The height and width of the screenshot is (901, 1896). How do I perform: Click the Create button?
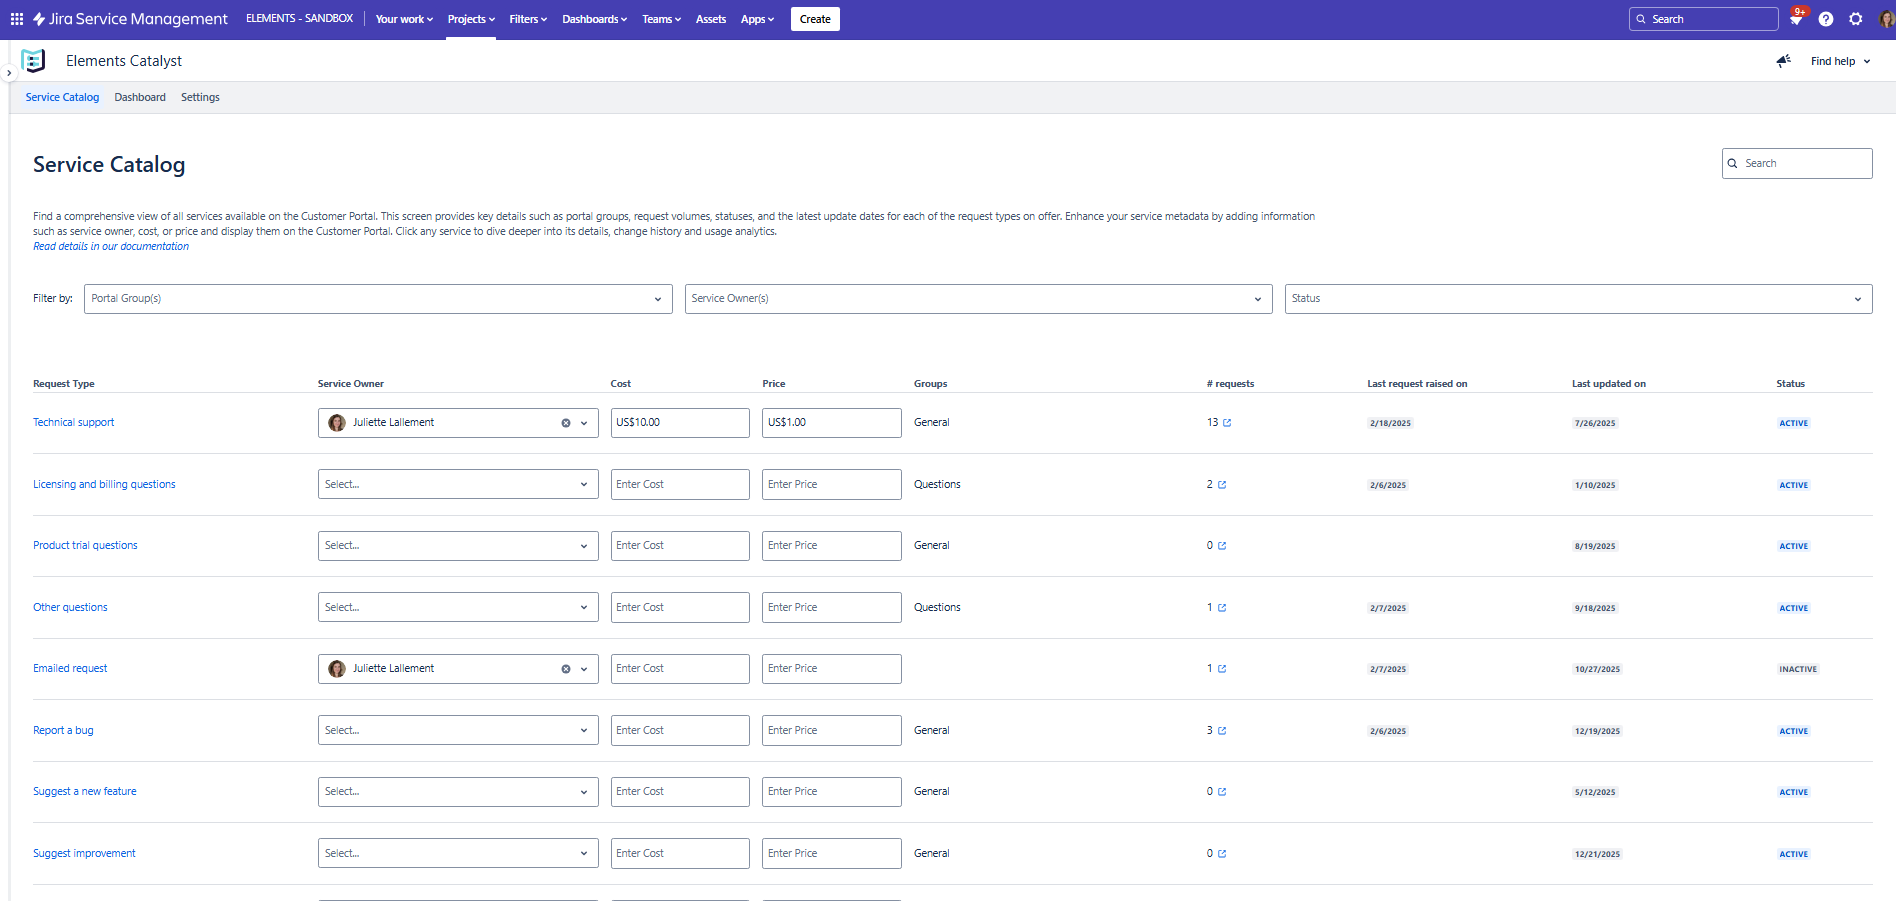(x=815, y=19)
